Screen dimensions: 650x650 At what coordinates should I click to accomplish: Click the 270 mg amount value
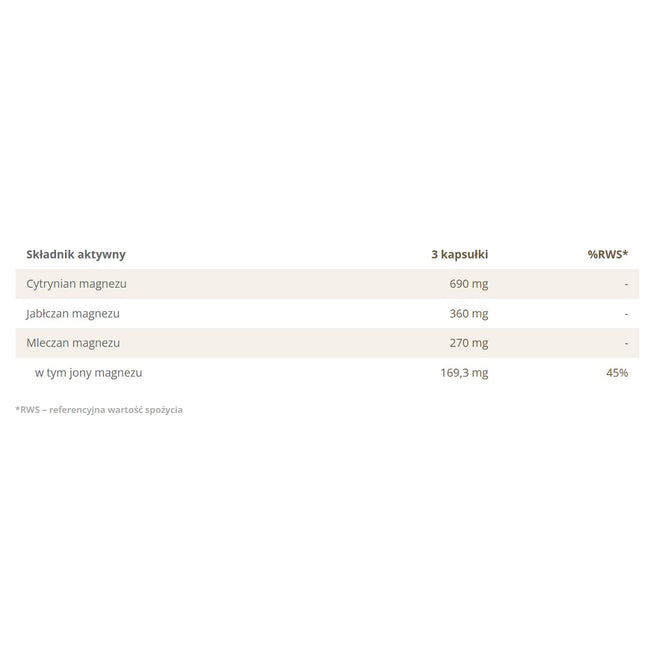point(468,343)
